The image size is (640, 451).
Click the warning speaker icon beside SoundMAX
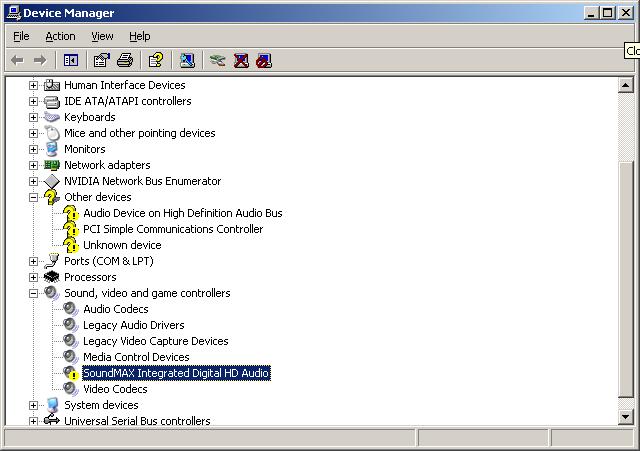pyautogui.click(x=71, y=373)
